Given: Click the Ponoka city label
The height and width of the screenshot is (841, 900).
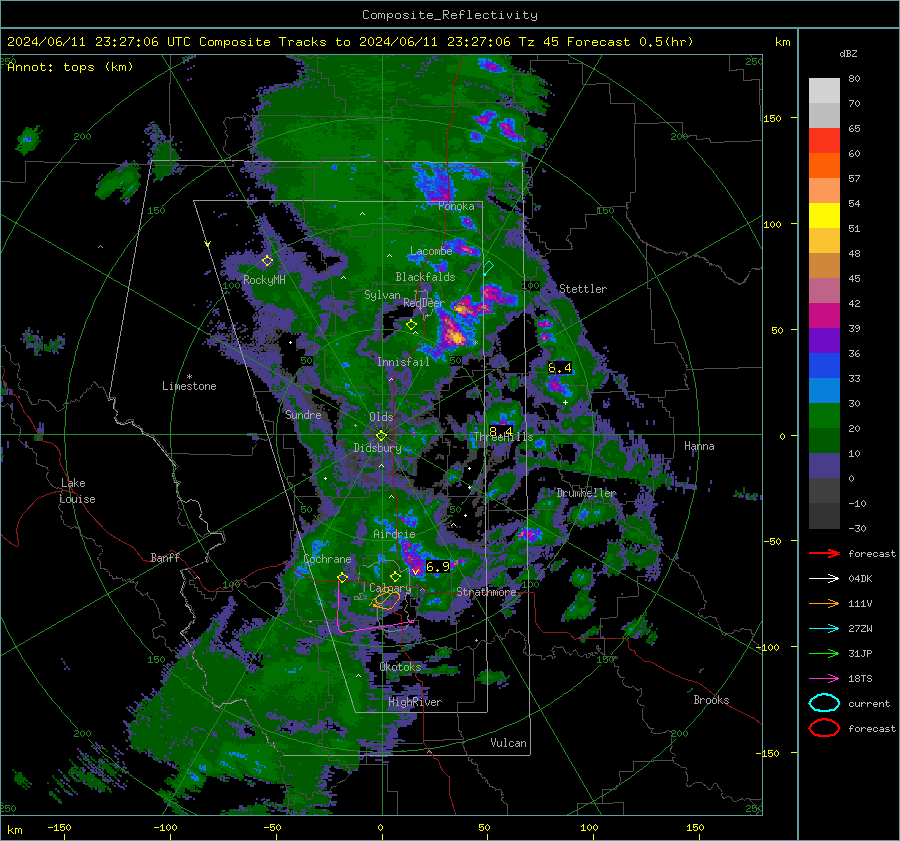Looking at the screenshot, I should click(456, 206).
